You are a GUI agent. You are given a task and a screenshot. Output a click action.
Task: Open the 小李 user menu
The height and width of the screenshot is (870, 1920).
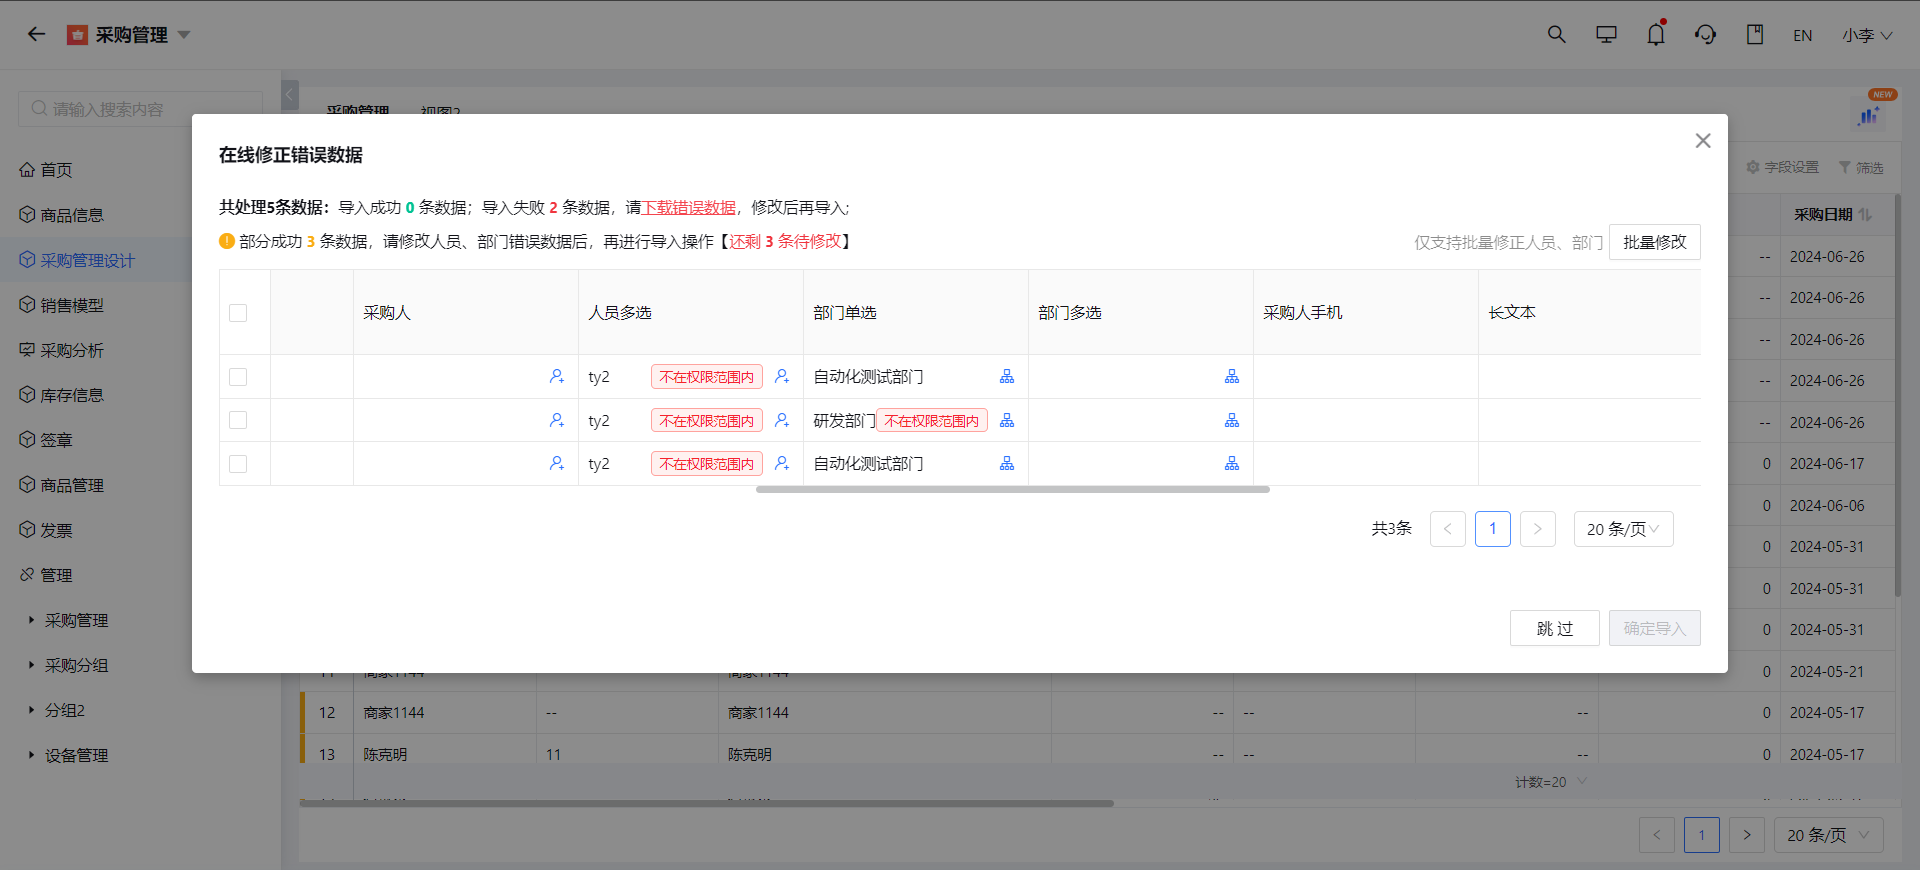1867,35
